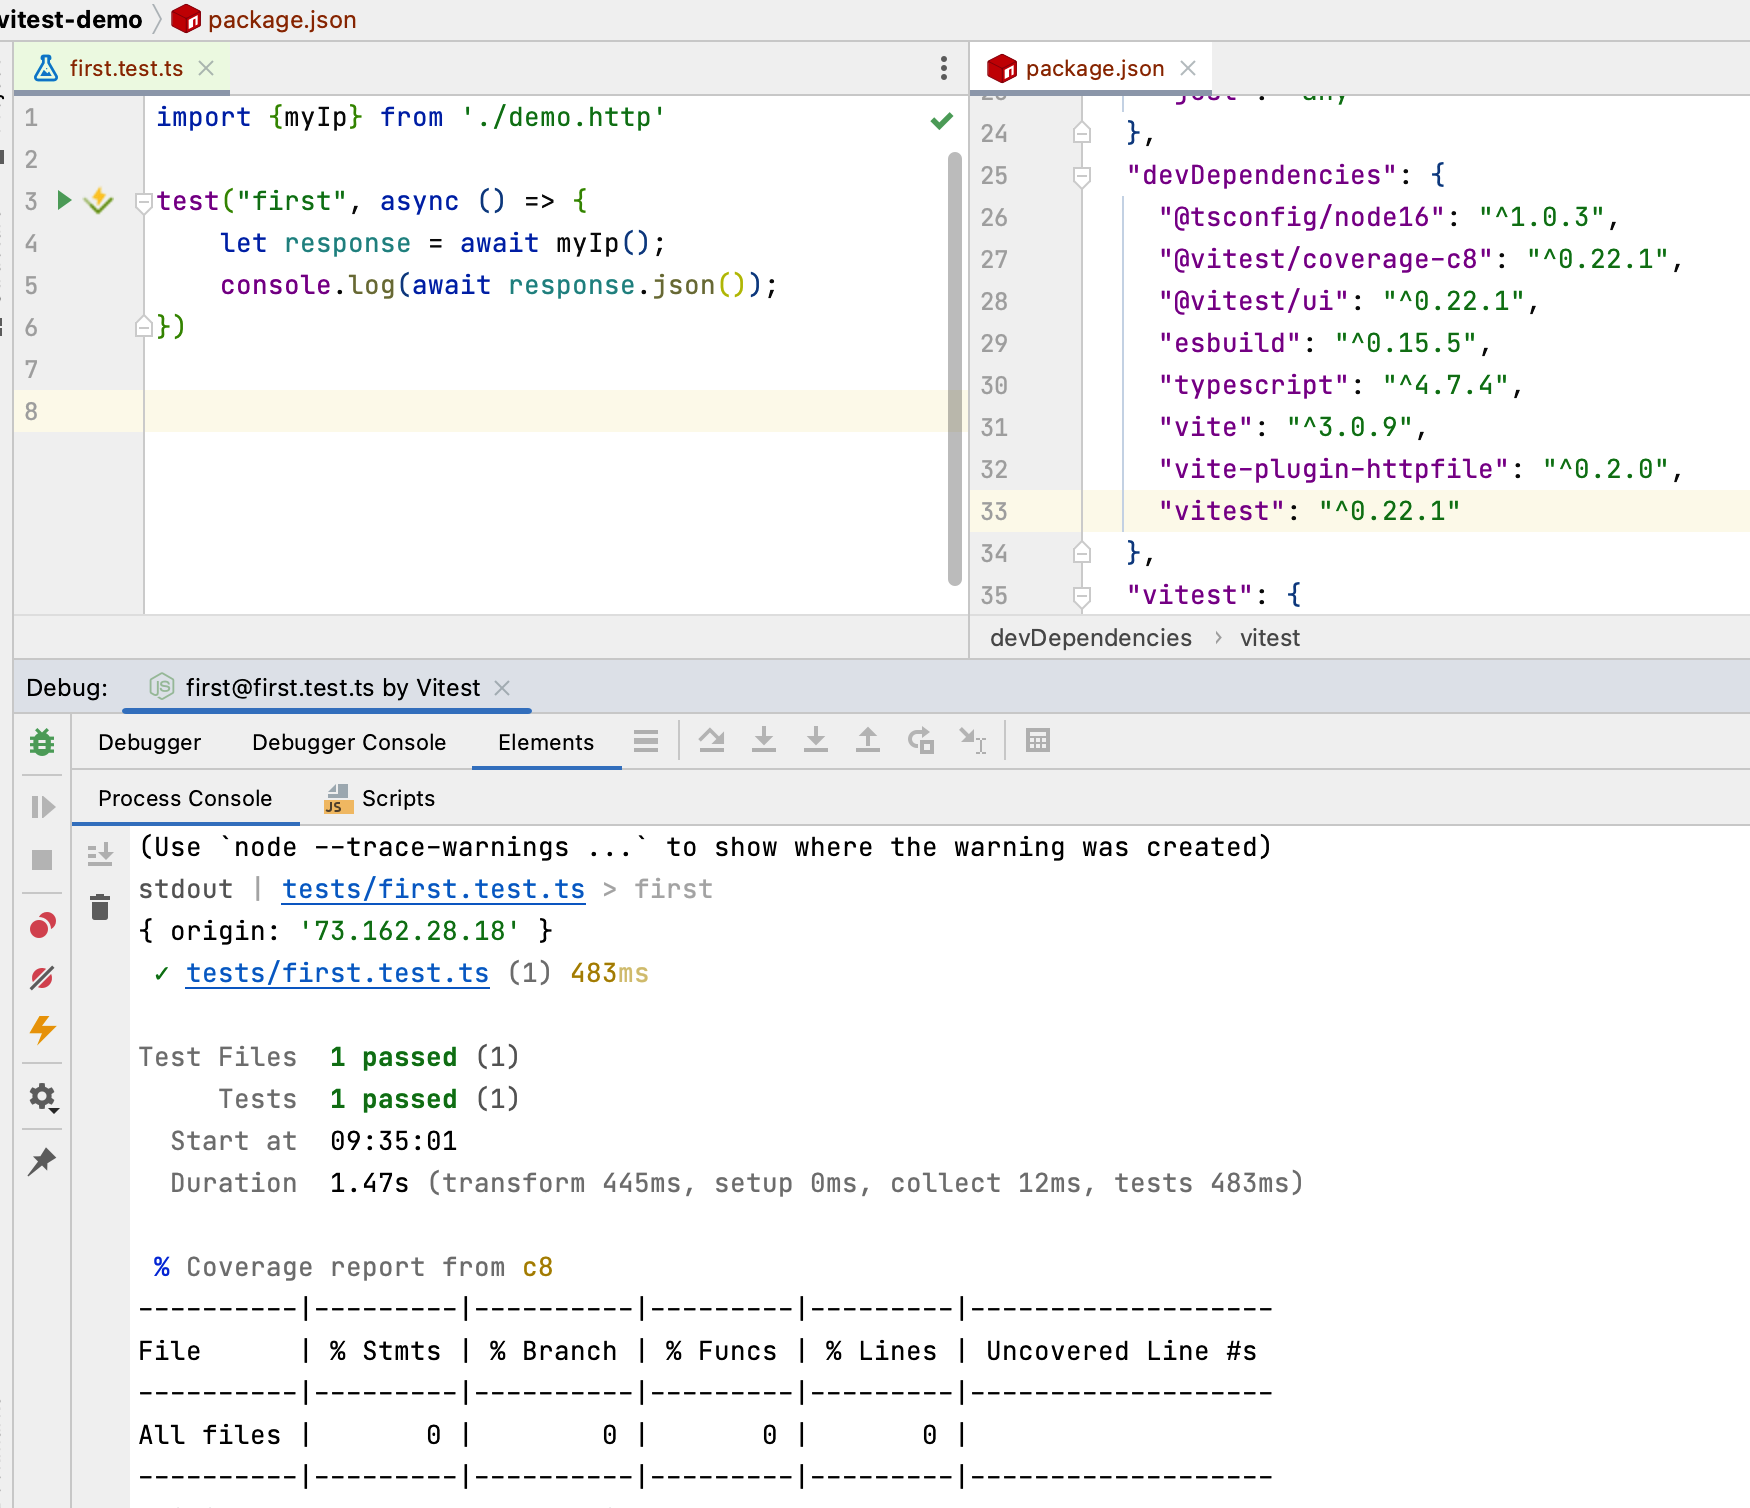The image size is (1750, 1508).
Task: Click the Step Into arrow icon
Action: (816, 740)
